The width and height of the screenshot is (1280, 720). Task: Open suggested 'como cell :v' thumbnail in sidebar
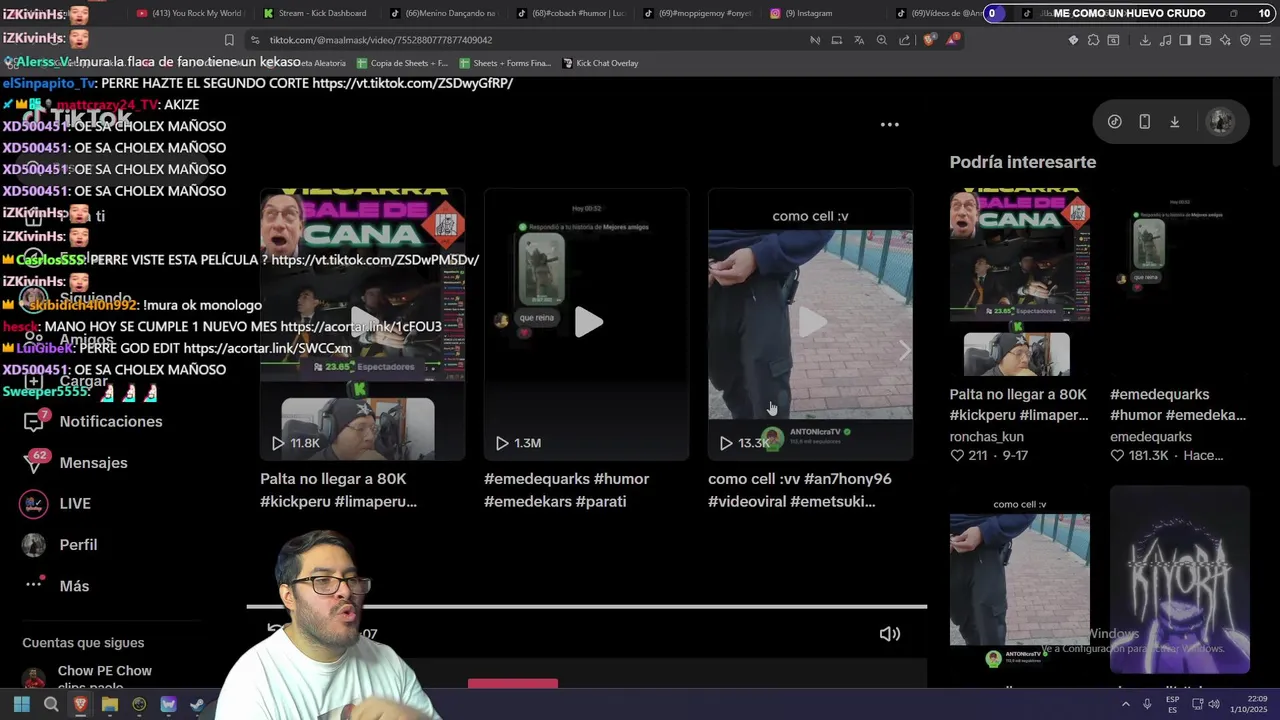[1020, 582]
